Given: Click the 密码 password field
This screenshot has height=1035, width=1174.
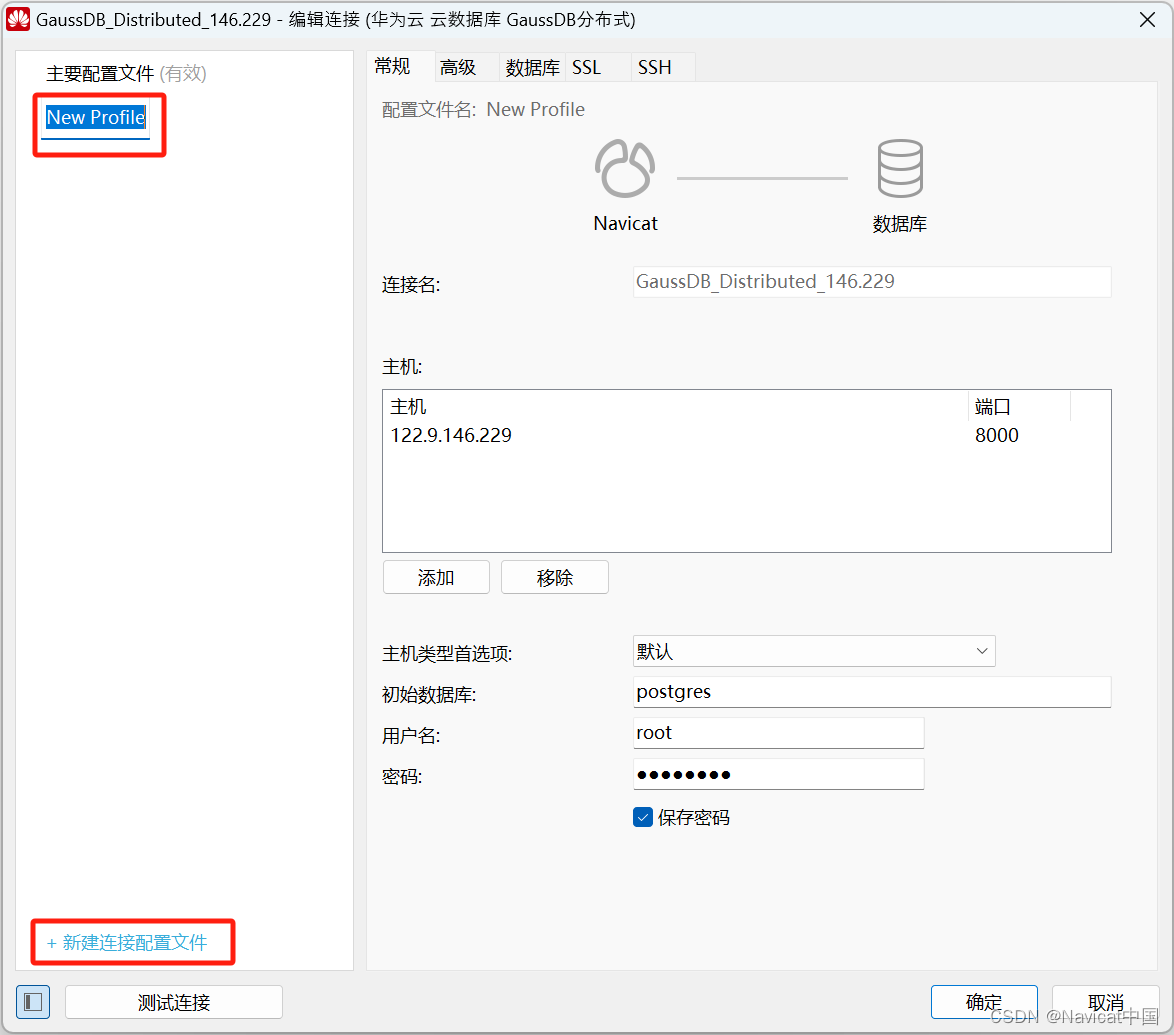Looking at the screenshot, I should 779,774.
